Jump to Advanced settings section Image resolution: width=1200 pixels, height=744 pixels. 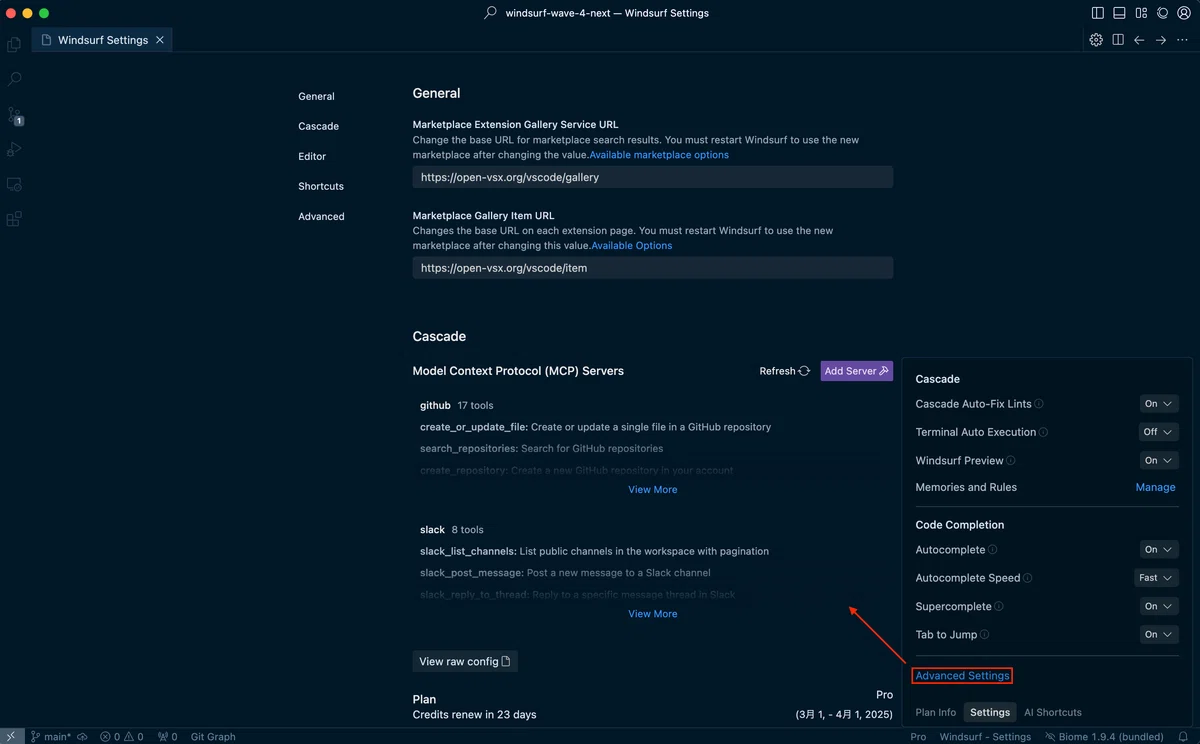tap(321, 216)
